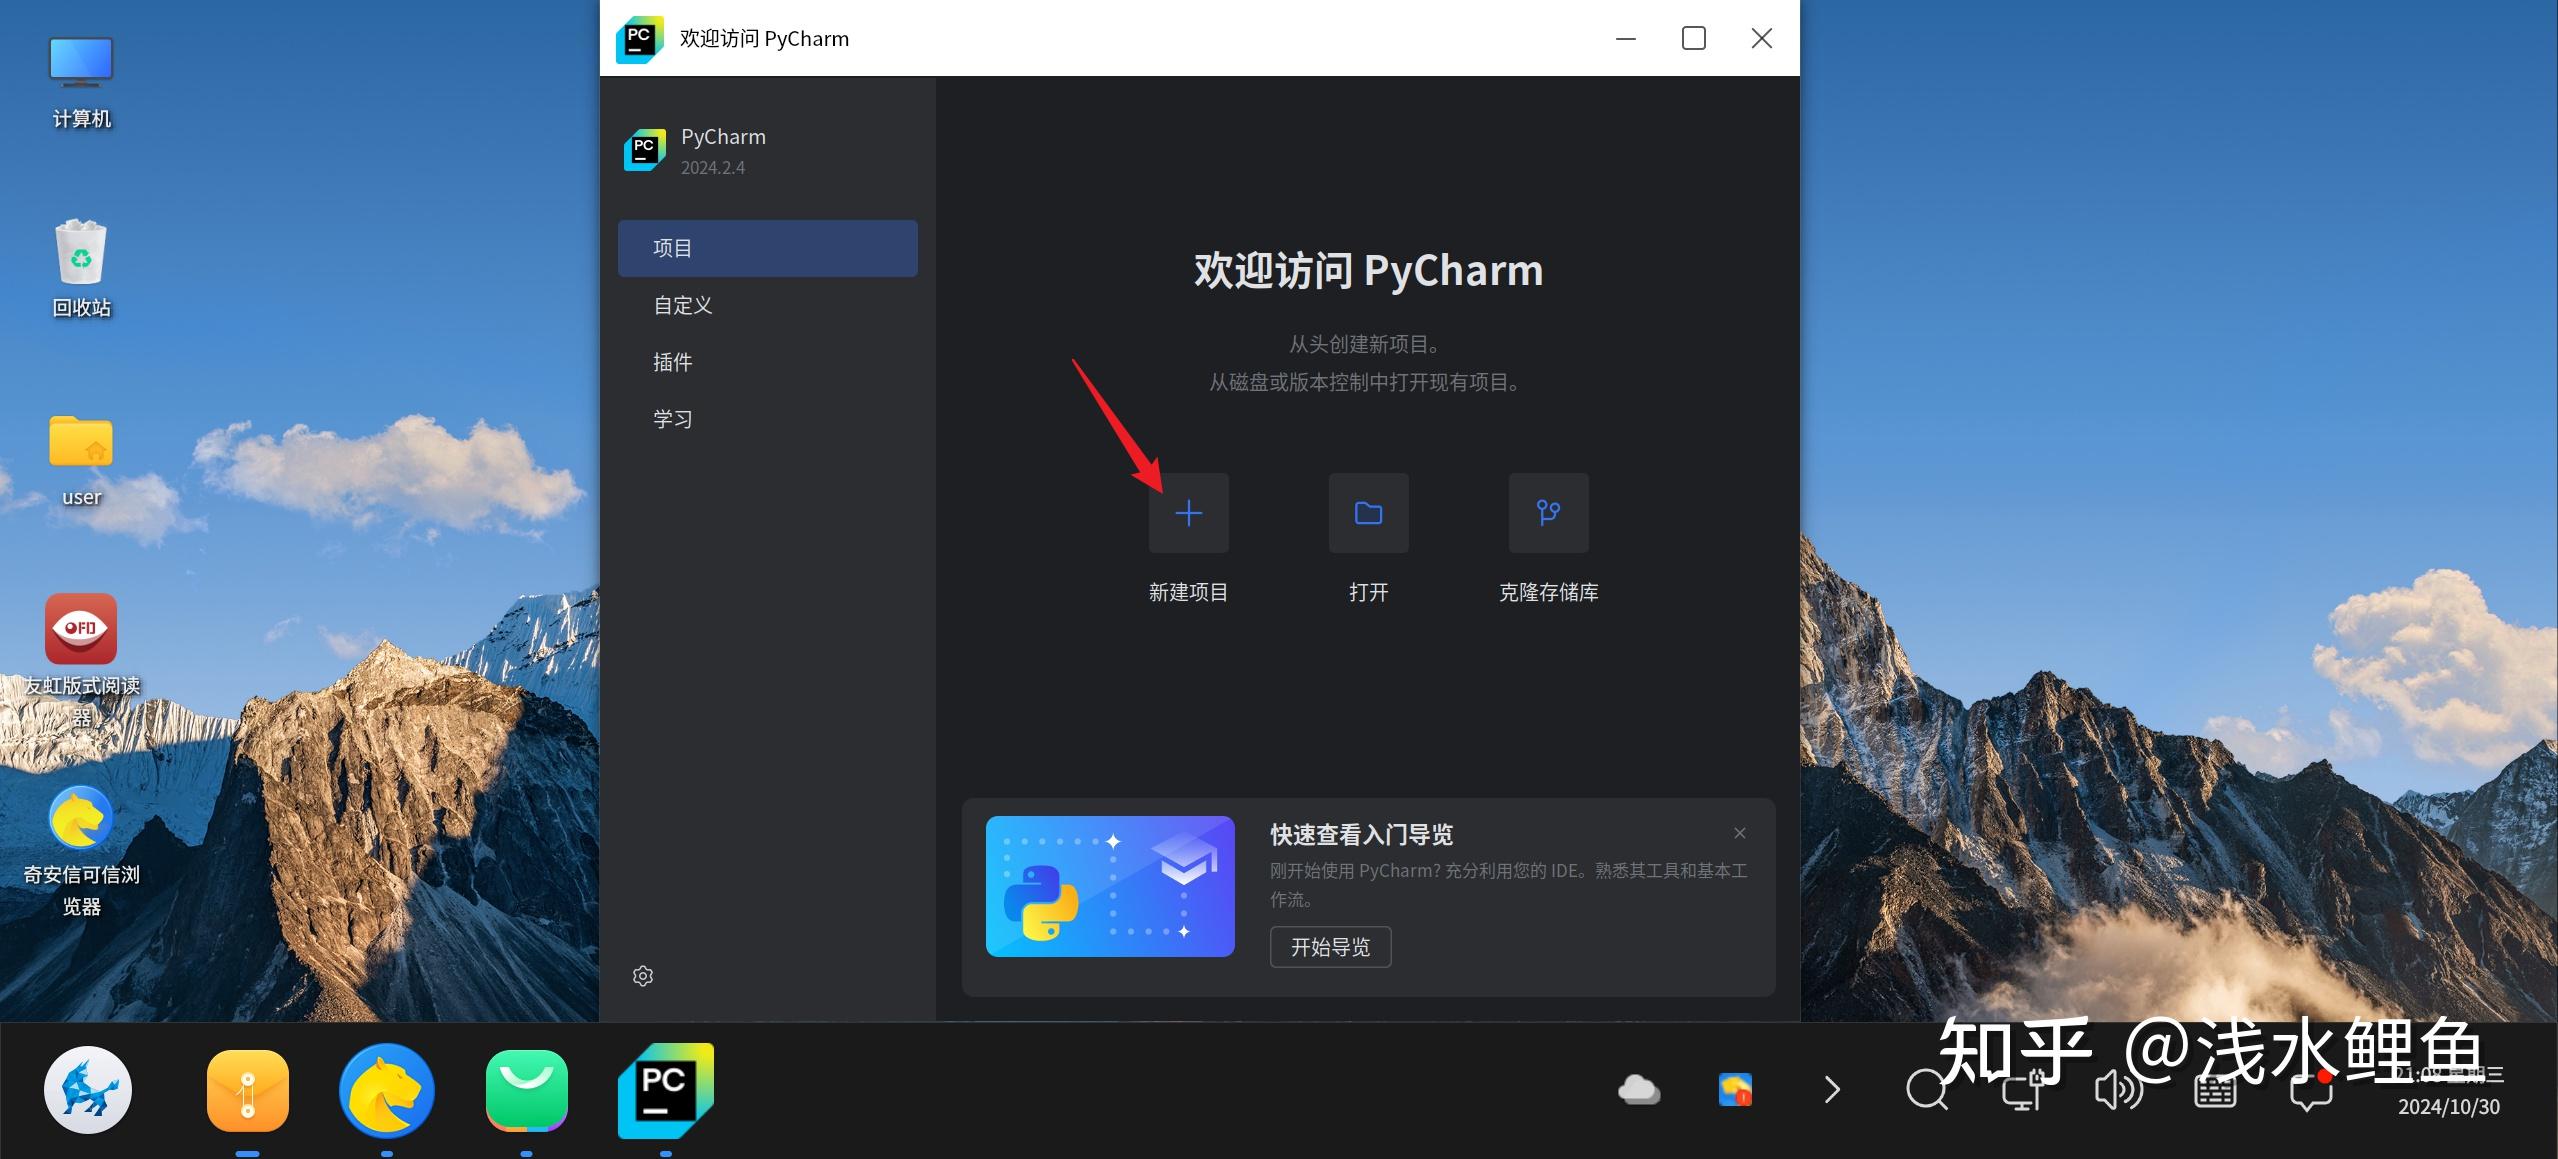The image size is (2558, 1159).
Task: Mute system volume via the speaker icon
Action: [x=2116, y=1089]
